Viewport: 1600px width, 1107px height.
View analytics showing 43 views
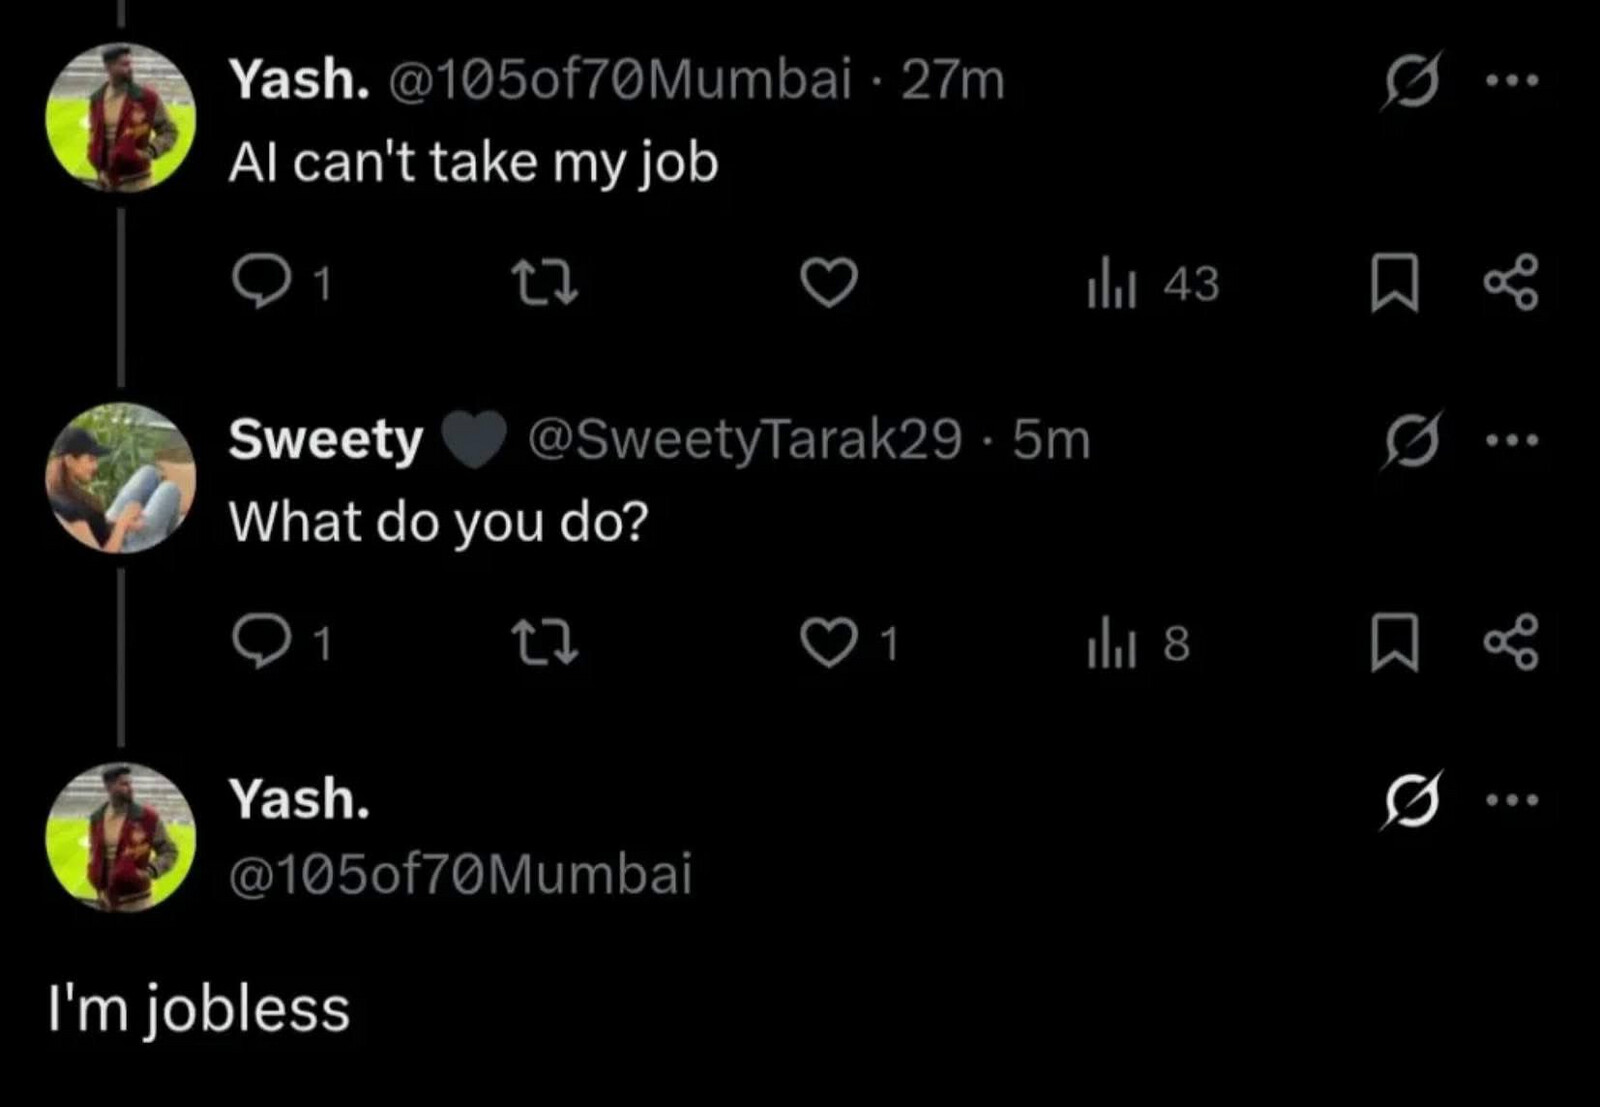[1153, 283]
